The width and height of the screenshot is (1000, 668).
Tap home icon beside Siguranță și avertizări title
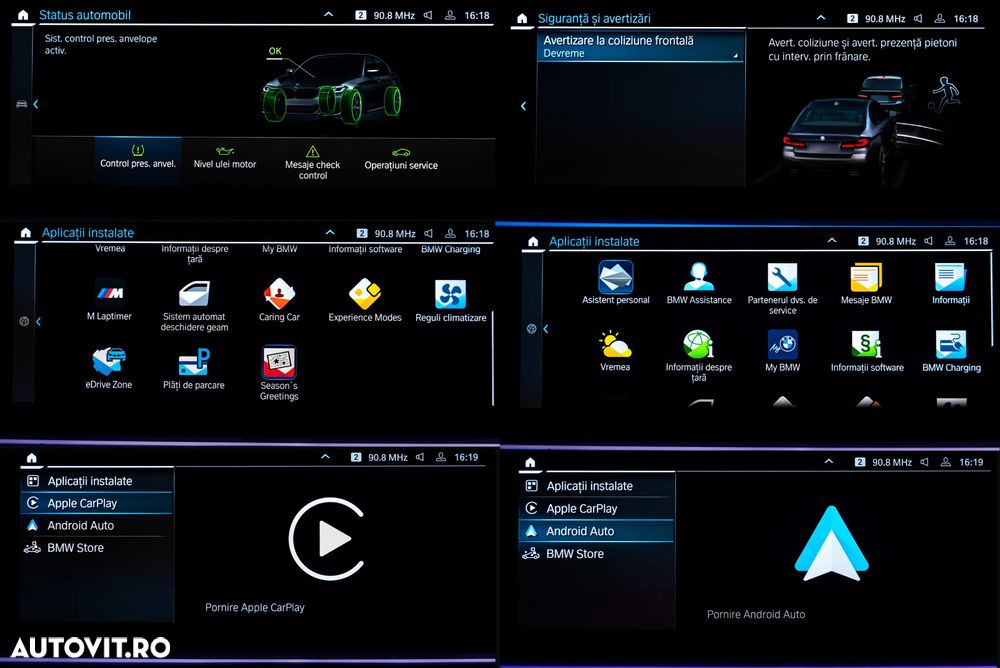point(522,19)
